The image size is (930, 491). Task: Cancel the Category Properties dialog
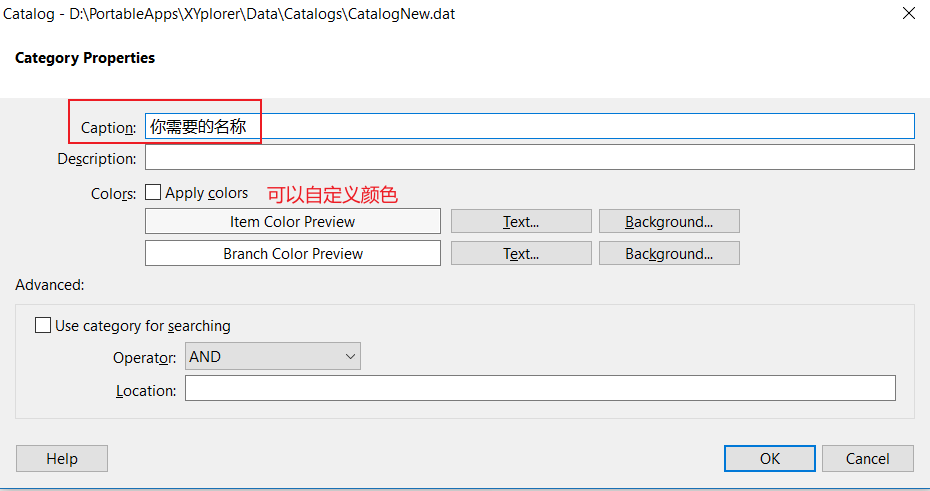[x=867, y=458]
